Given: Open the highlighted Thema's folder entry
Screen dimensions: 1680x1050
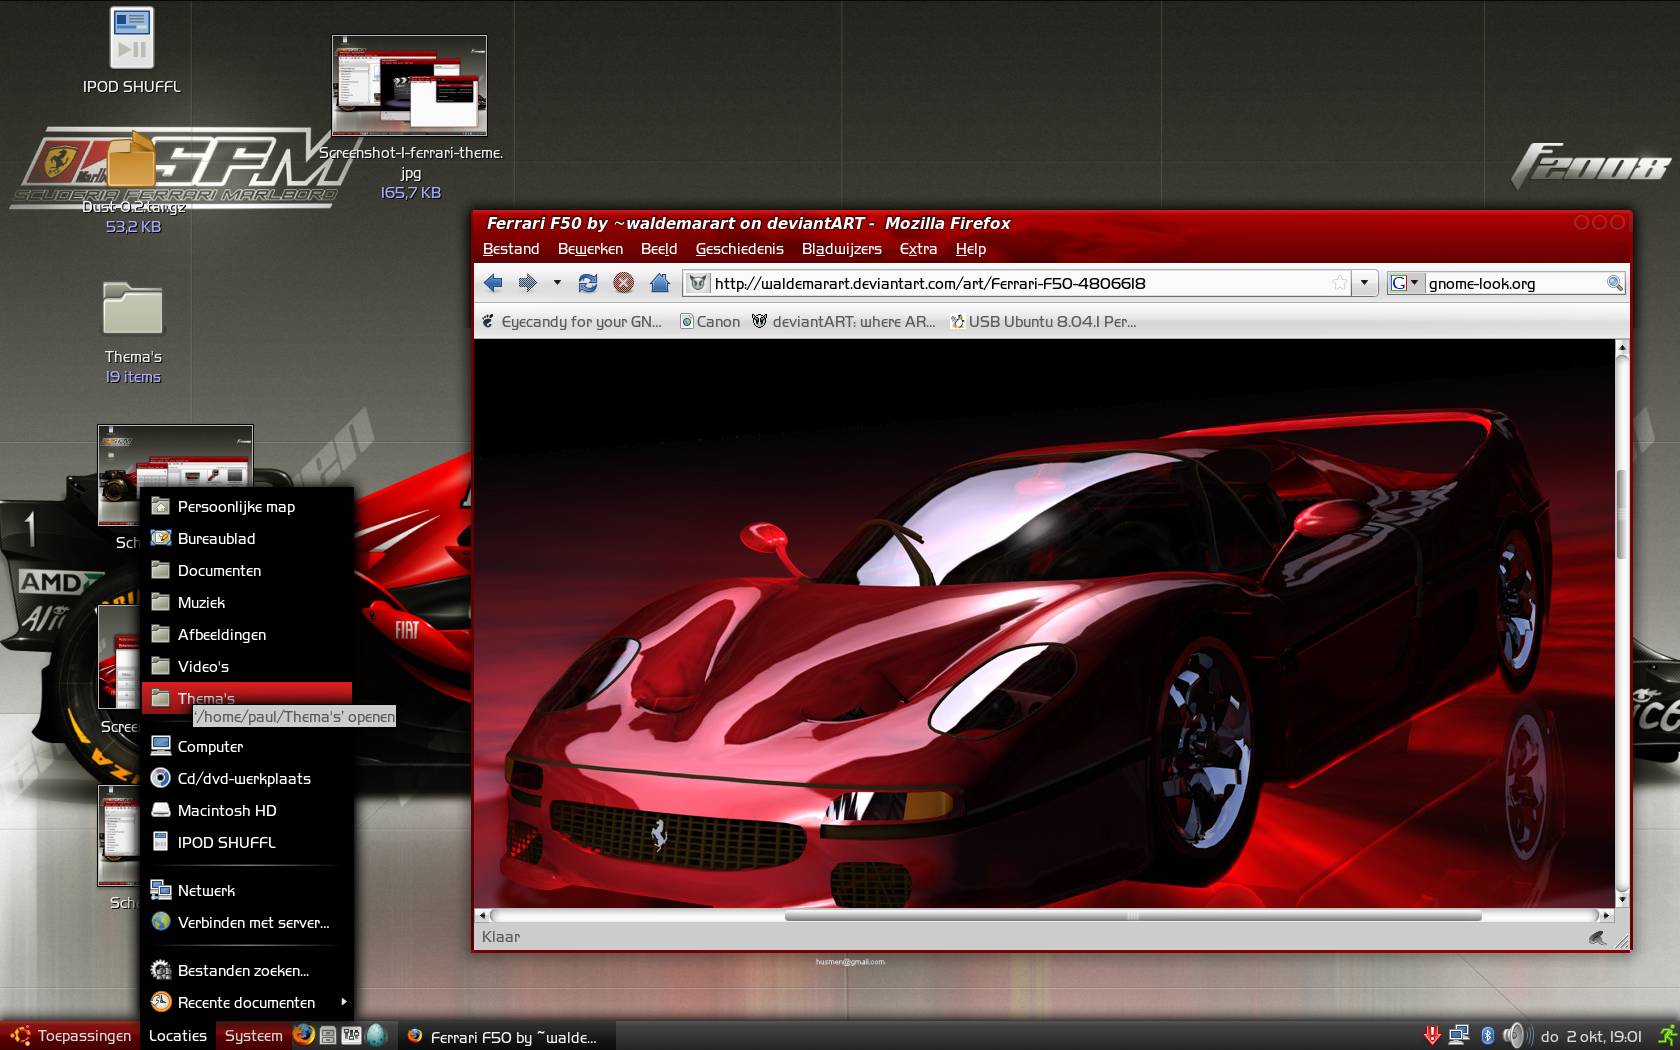Looking at the screenshot, I should click(247, 698).
